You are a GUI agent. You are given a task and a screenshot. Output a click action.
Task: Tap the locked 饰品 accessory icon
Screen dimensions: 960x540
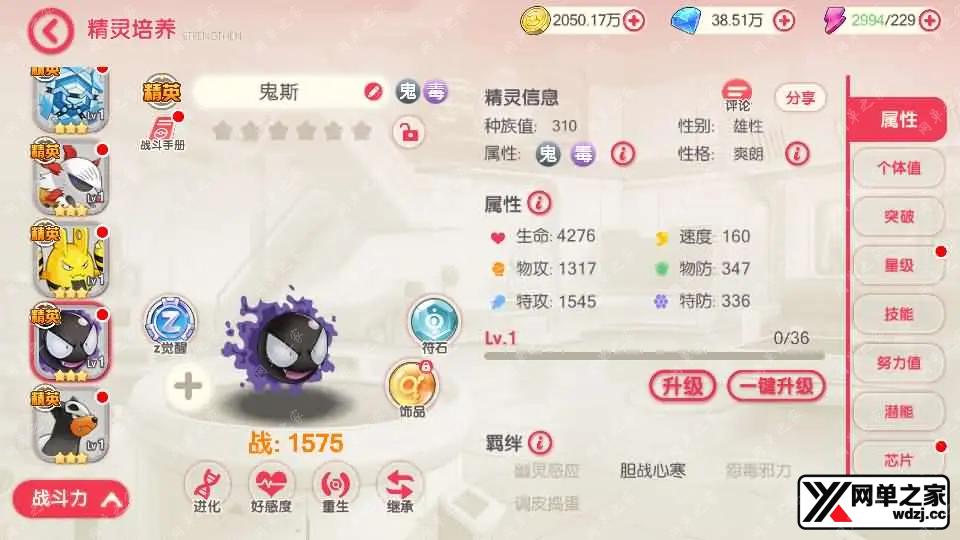(412, 388)
